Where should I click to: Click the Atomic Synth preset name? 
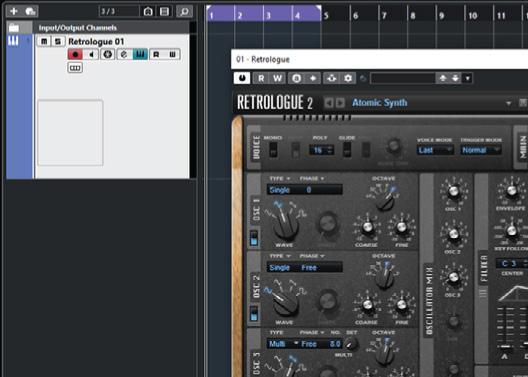[380, 102]
